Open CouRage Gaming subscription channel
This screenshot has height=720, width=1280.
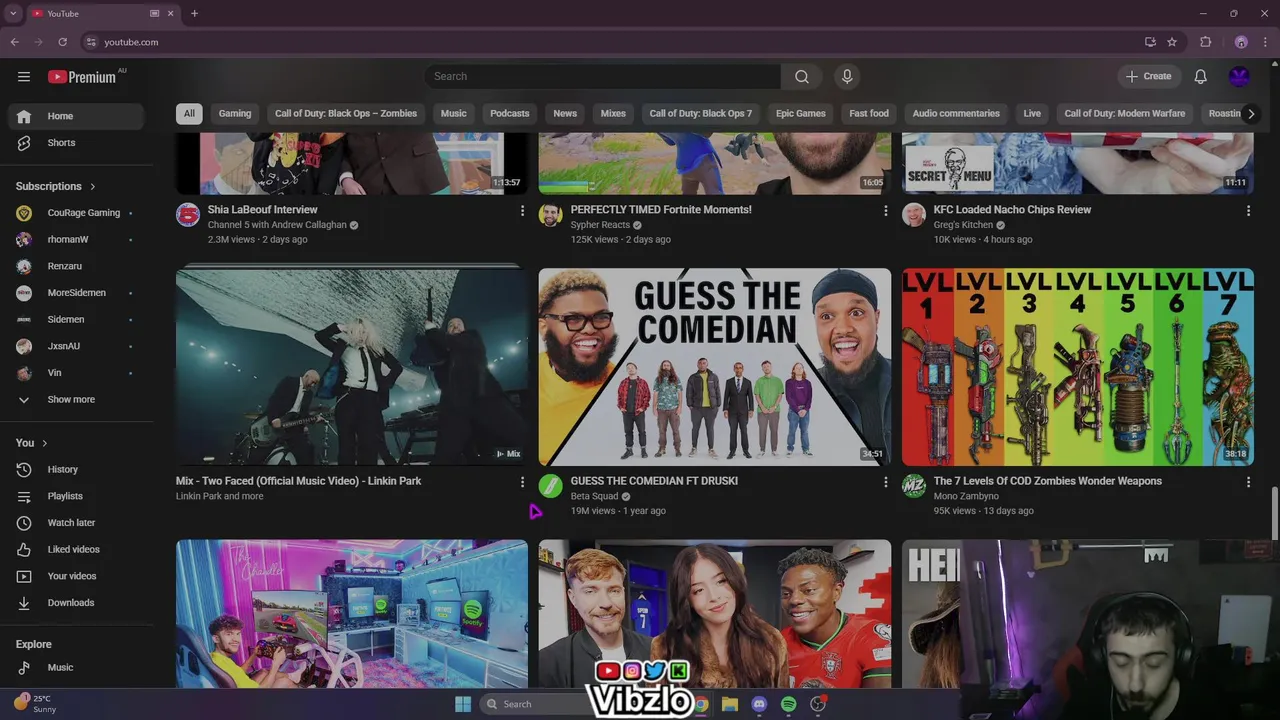point(76,213)
